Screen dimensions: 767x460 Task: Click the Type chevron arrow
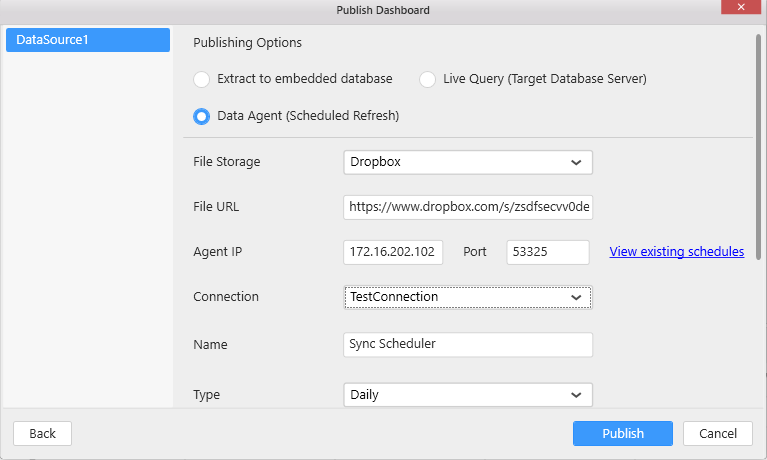pyautogui.click(x=576, y=395)
